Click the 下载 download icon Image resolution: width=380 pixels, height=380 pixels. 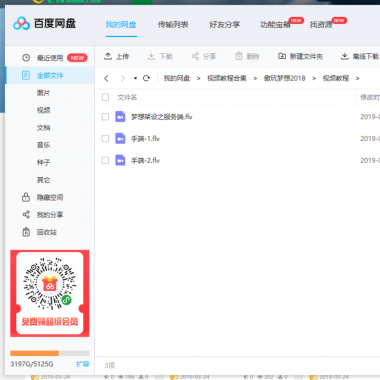(151, 56)
